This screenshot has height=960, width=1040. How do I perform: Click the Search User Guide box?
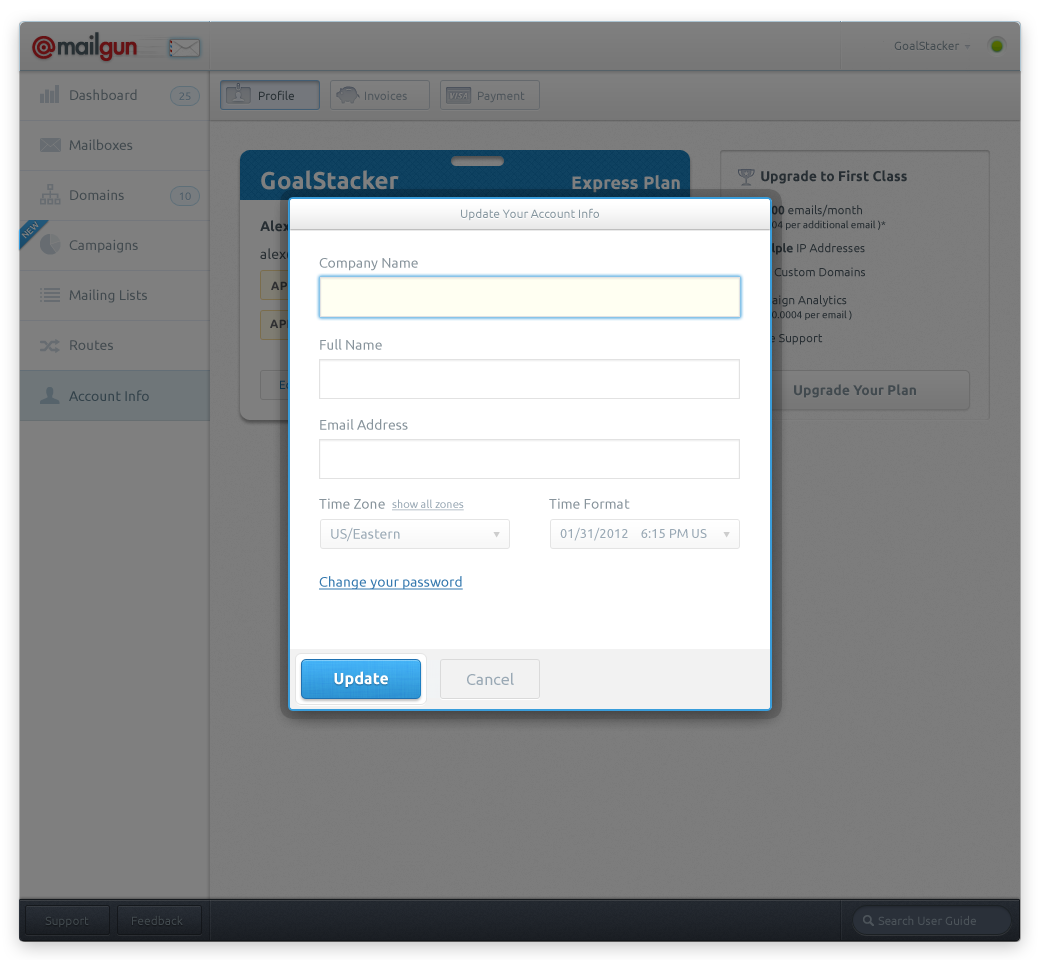(931, 920)
